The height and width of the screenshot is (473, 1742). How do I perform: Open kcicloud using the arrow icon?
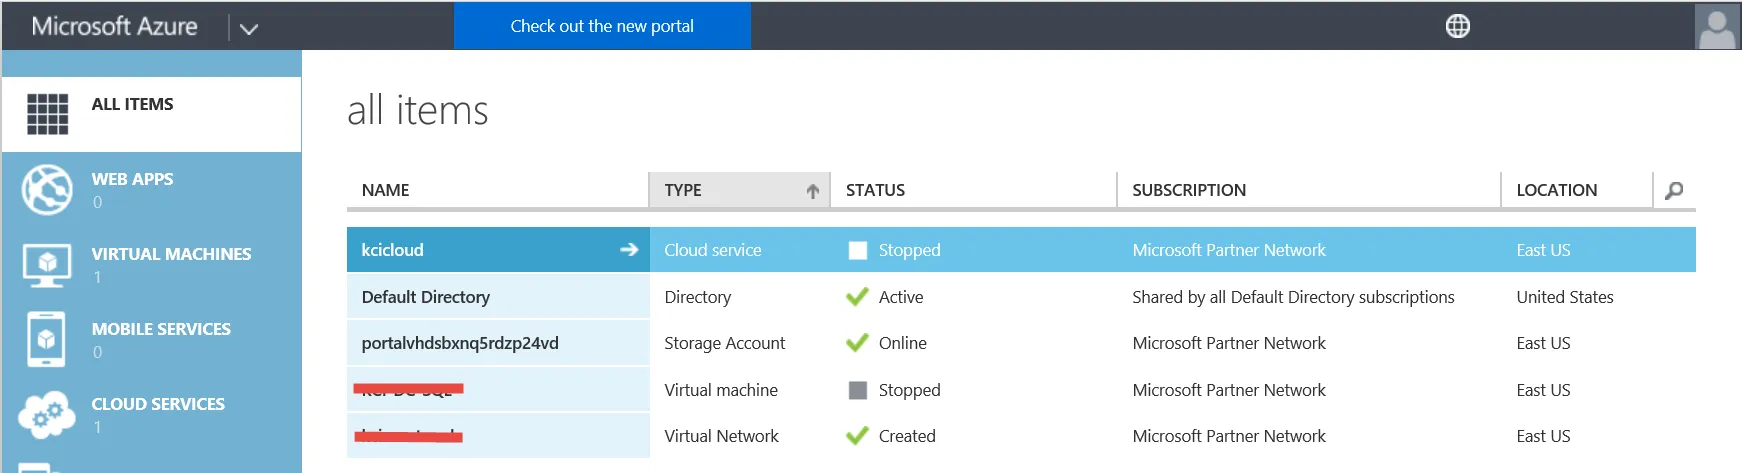pos(629,250)
